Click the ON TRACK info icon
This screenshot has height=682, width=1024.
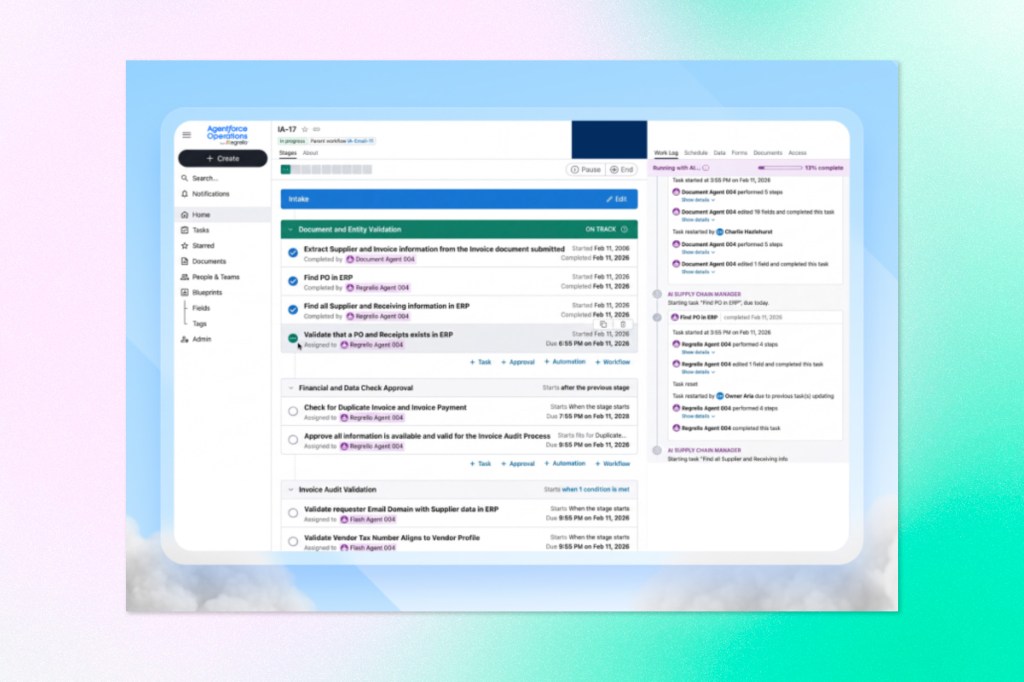tap(624, 229)
